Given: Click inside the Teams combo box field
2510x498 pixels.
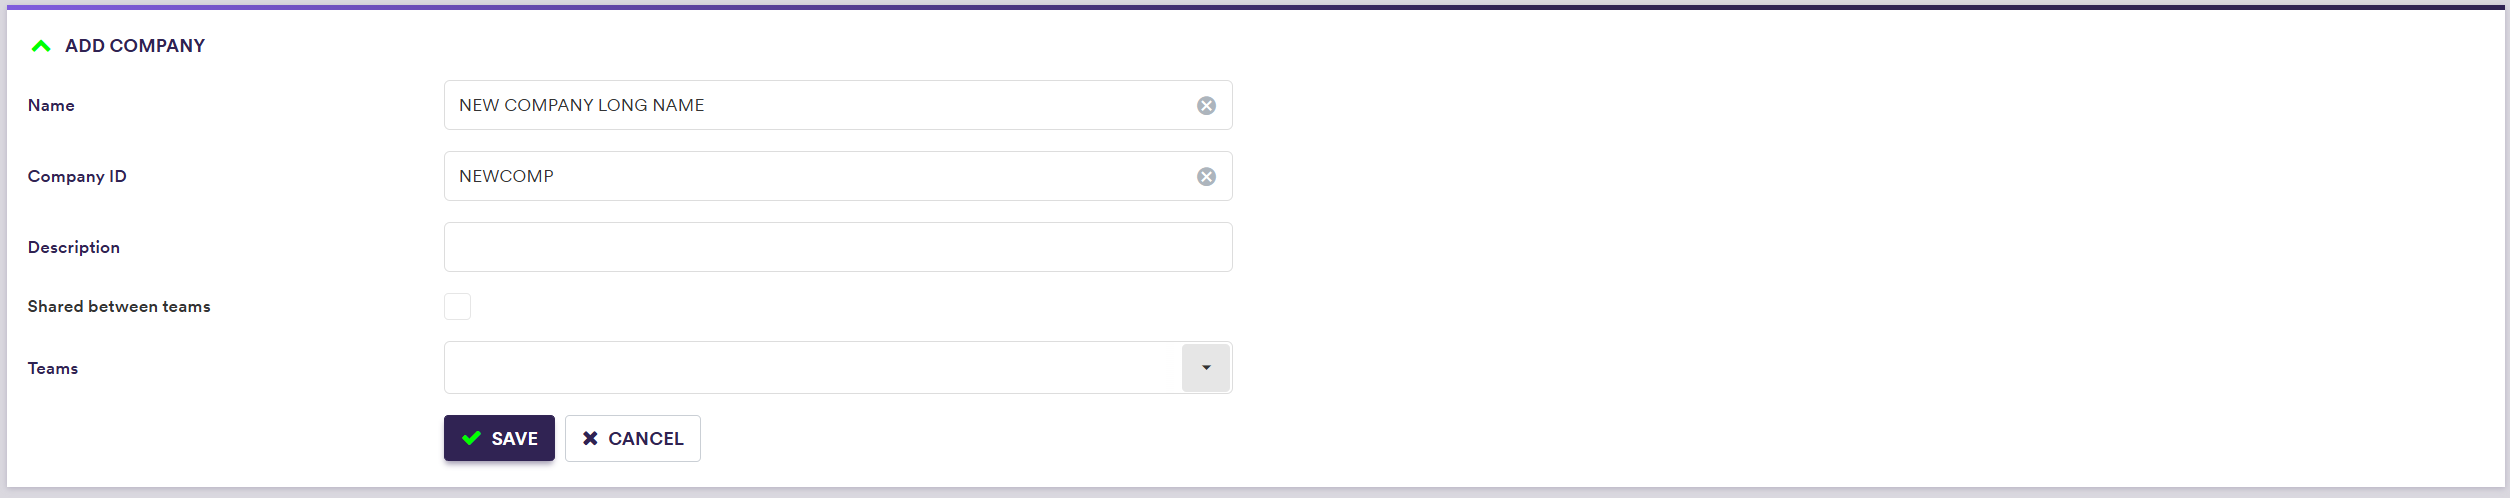Looking at the screenshot, I should [x=812, y=368].
